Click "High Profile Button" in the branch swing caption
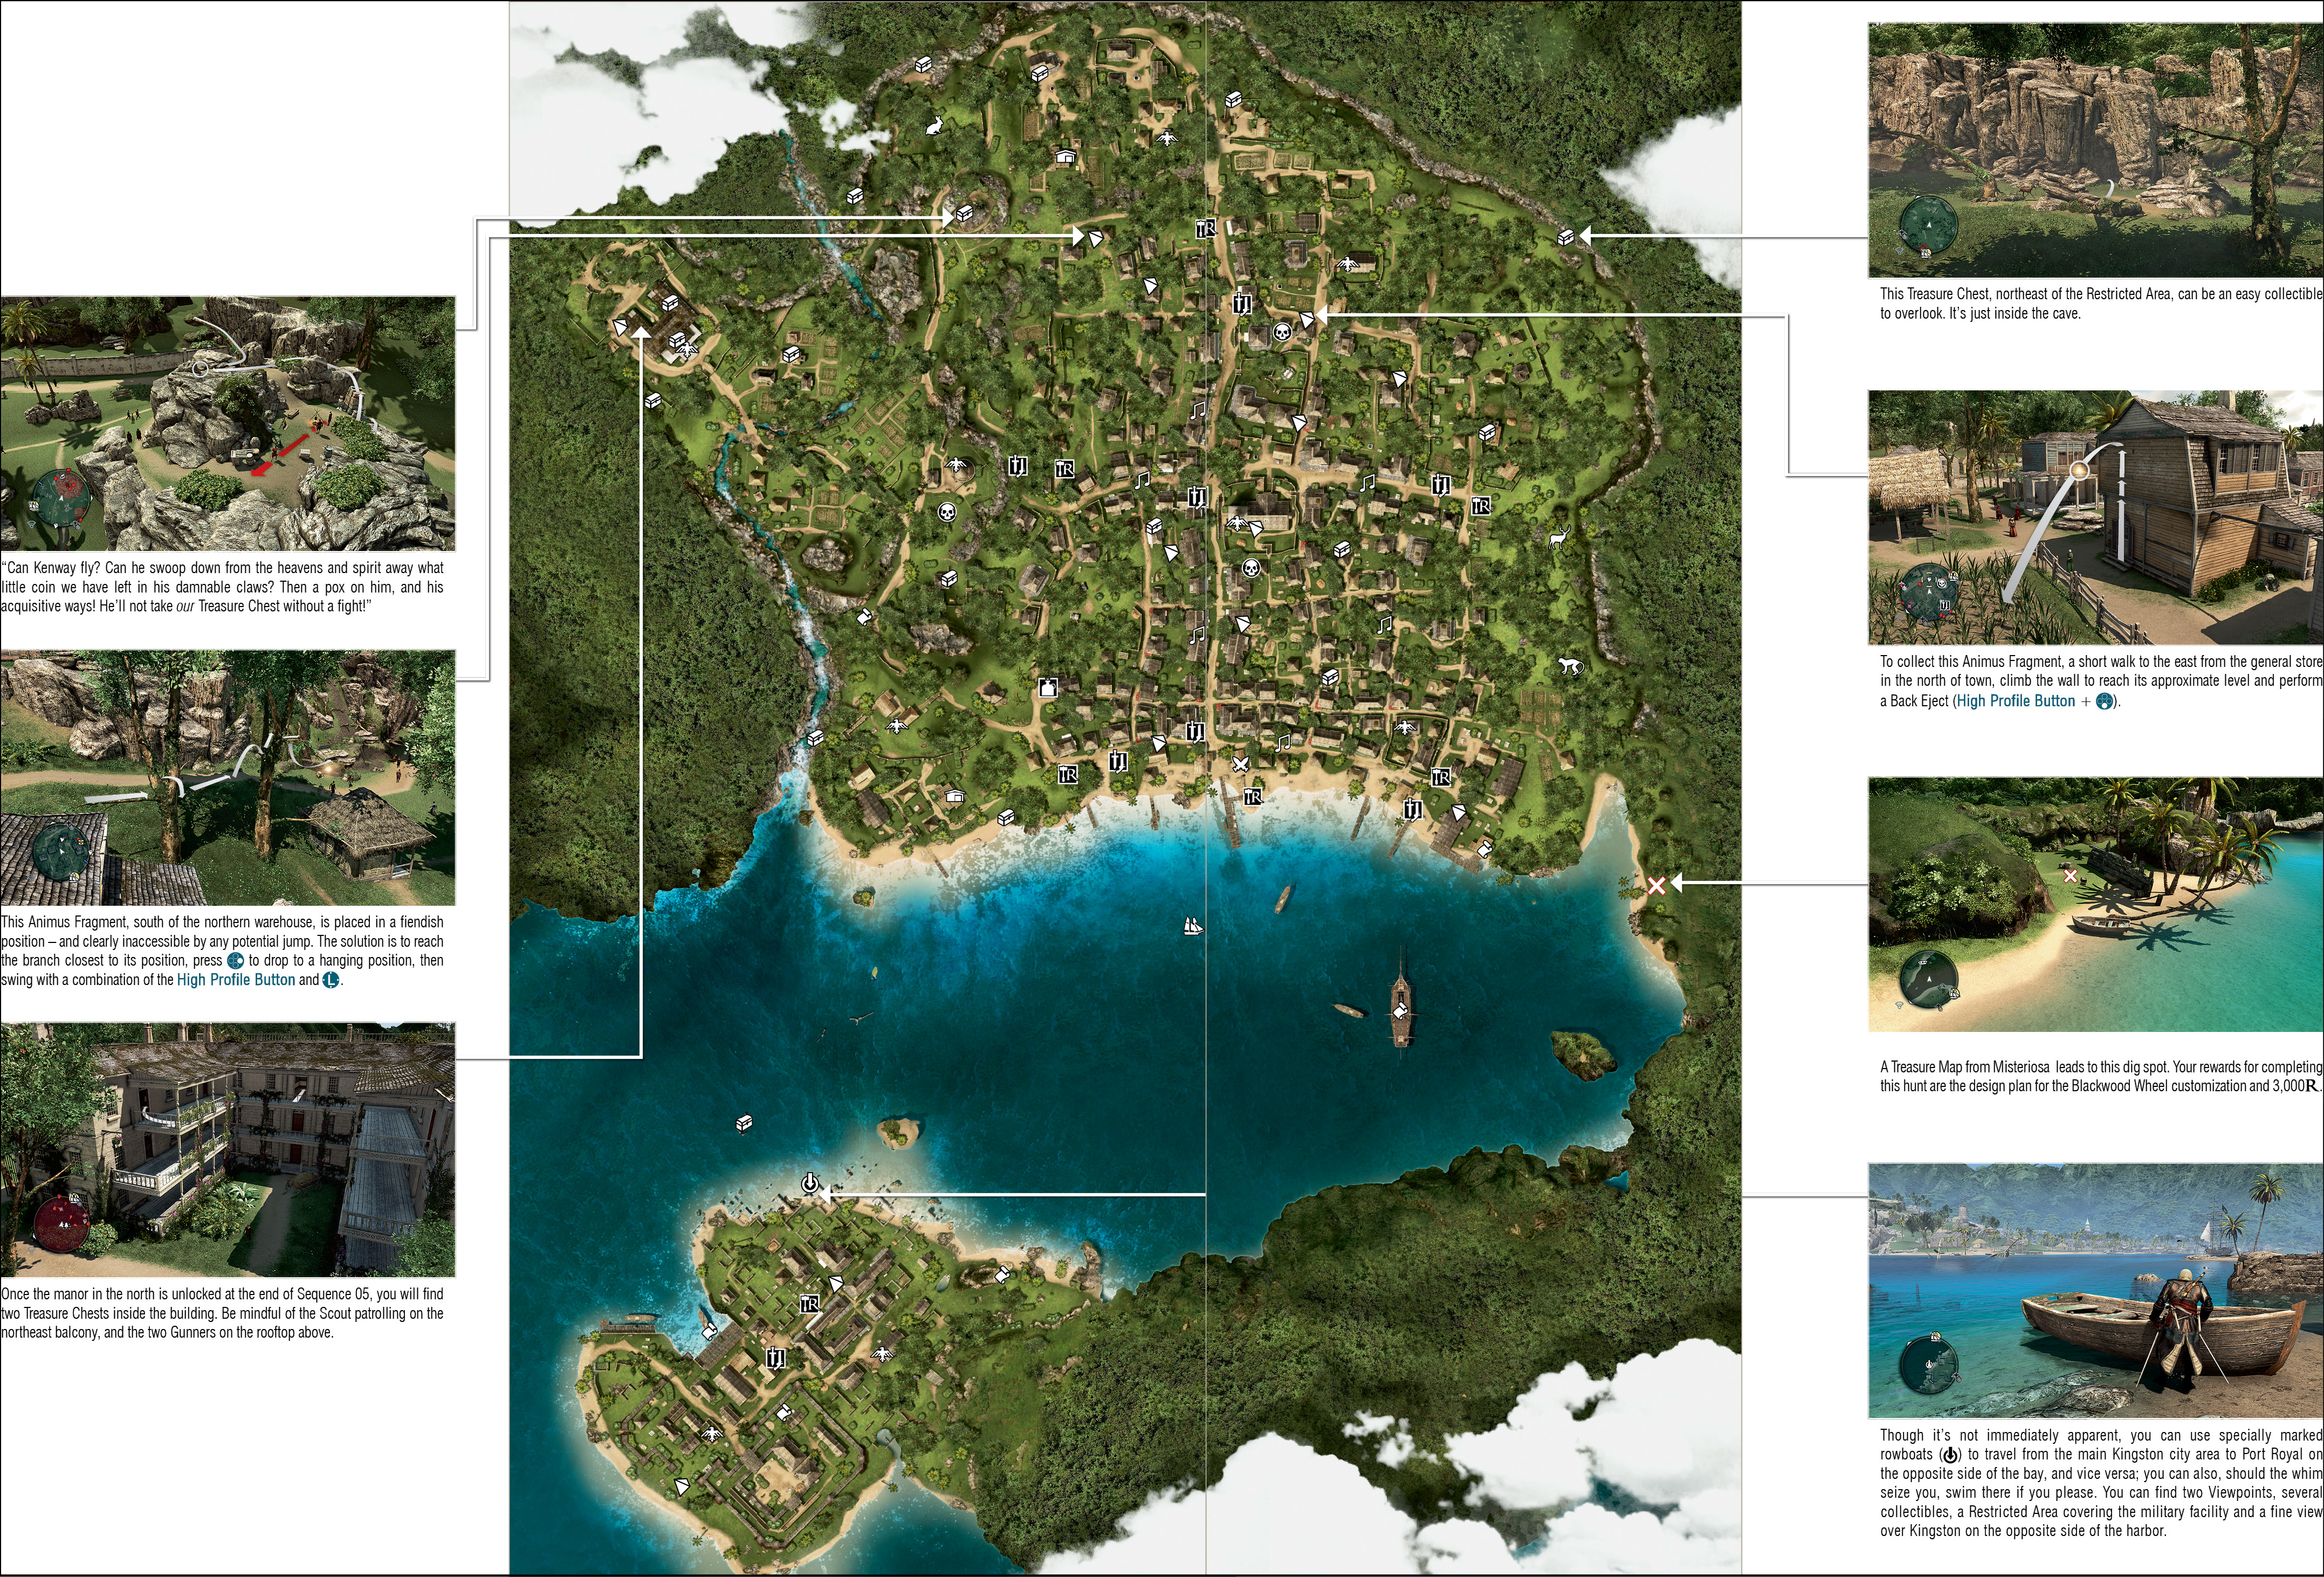Screen dimensions: 2324x1577 click(236, 980)
